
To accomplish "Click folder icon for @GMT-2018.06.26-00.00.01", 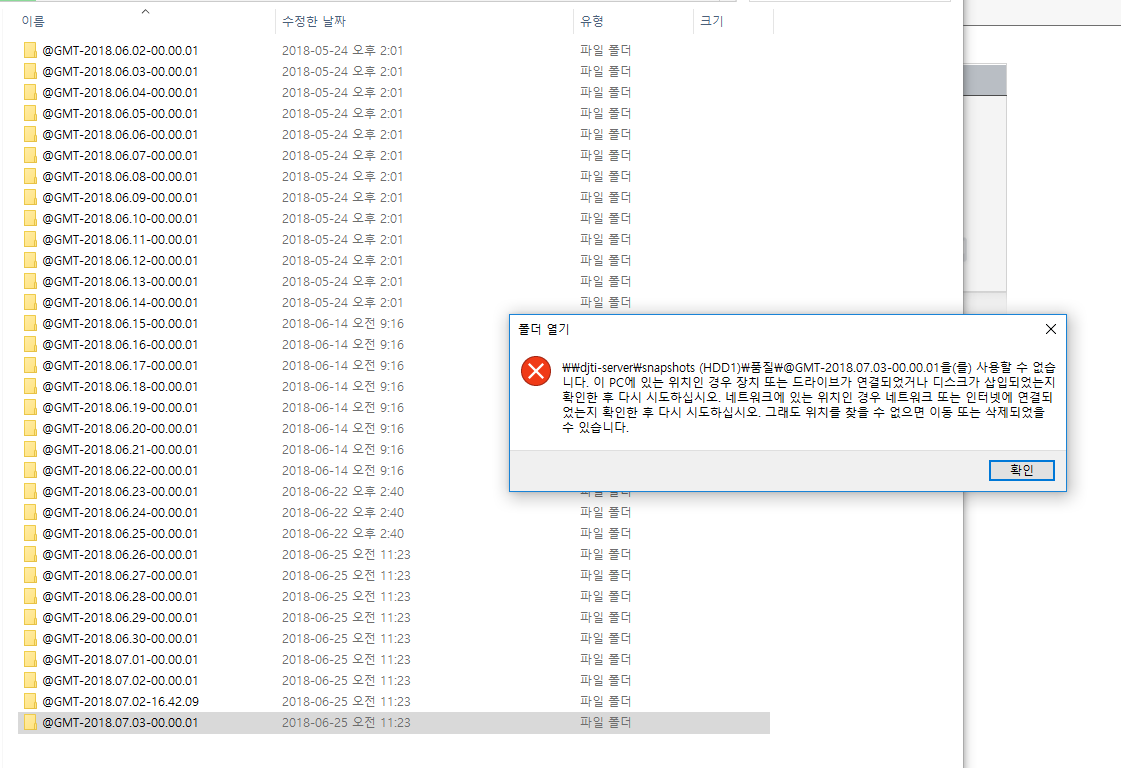I will [x=30, y=554].
